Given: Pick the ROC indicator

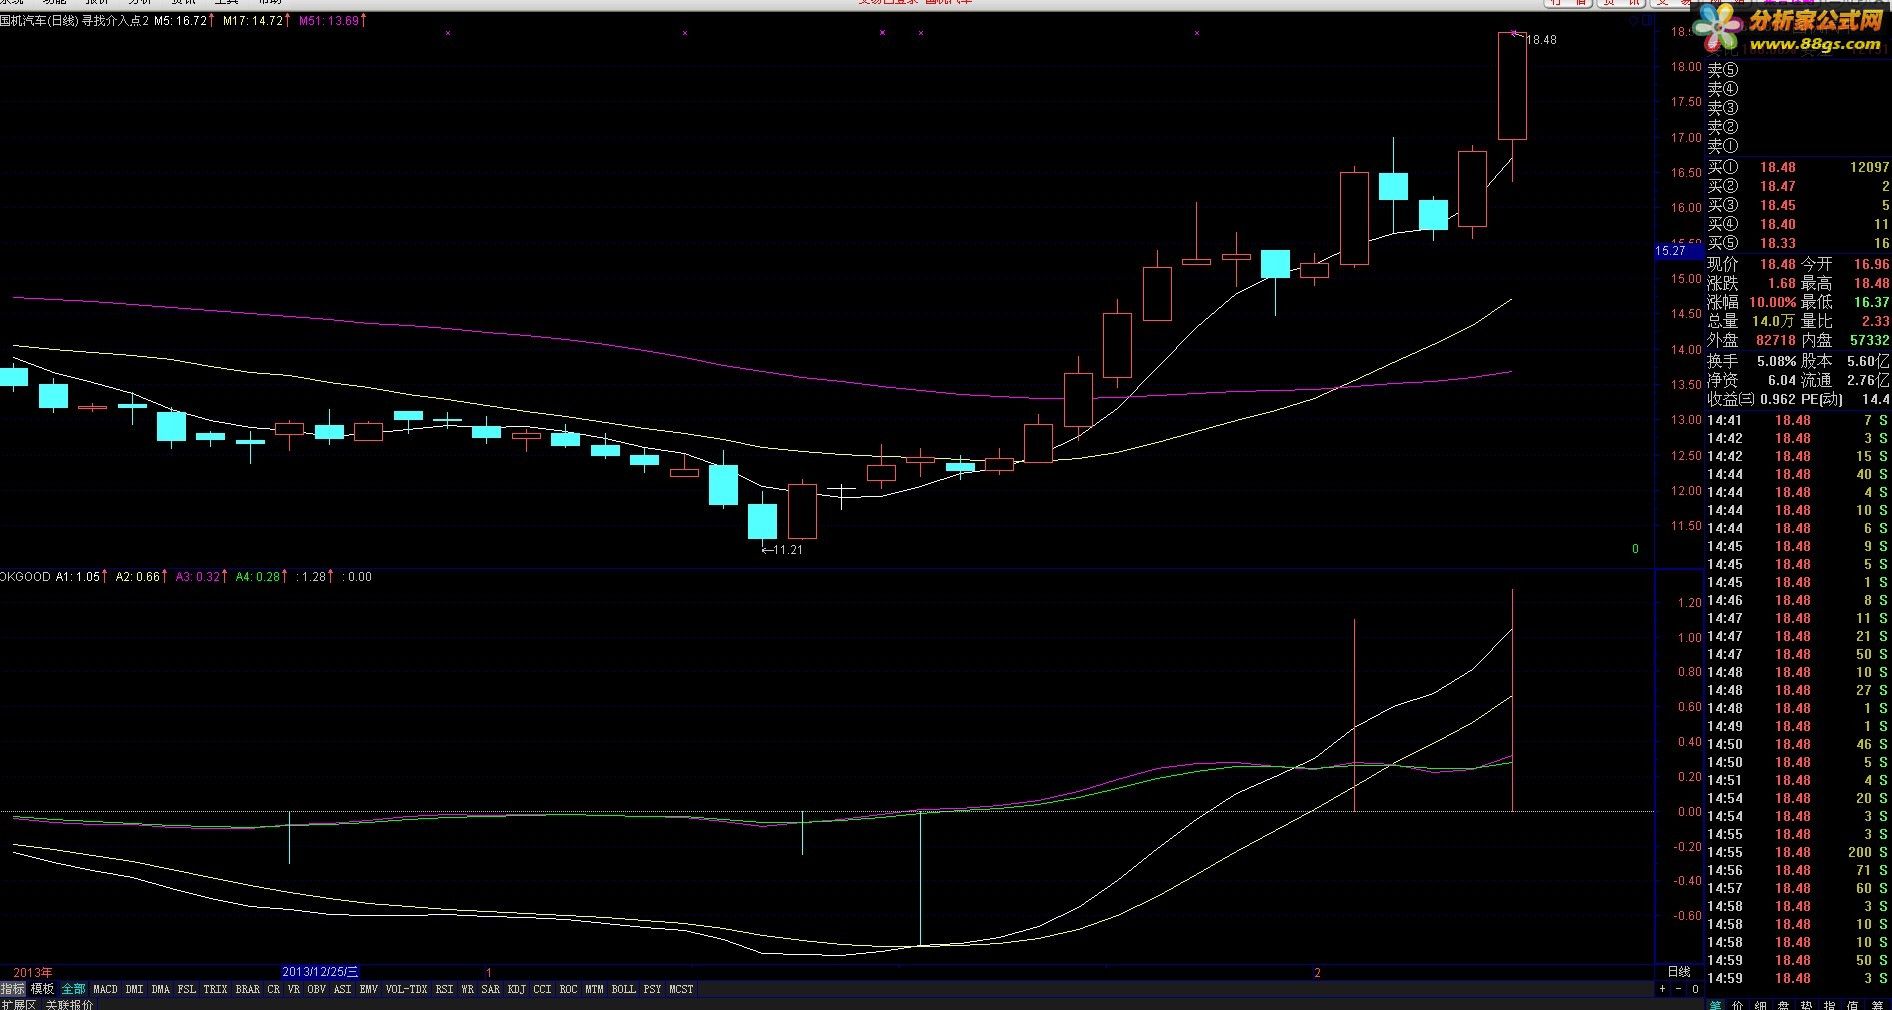Looking at the screenshot, I should (x=568, y=989).
